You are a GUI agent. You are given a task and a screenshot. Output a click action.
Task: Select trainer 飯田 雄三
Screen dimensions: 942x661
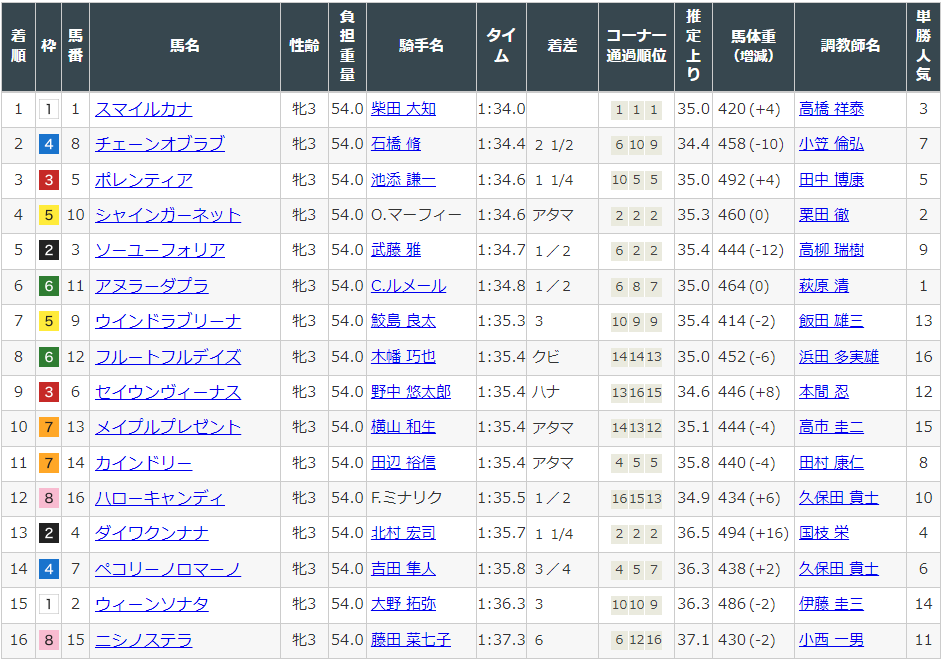tap(831, 321)
